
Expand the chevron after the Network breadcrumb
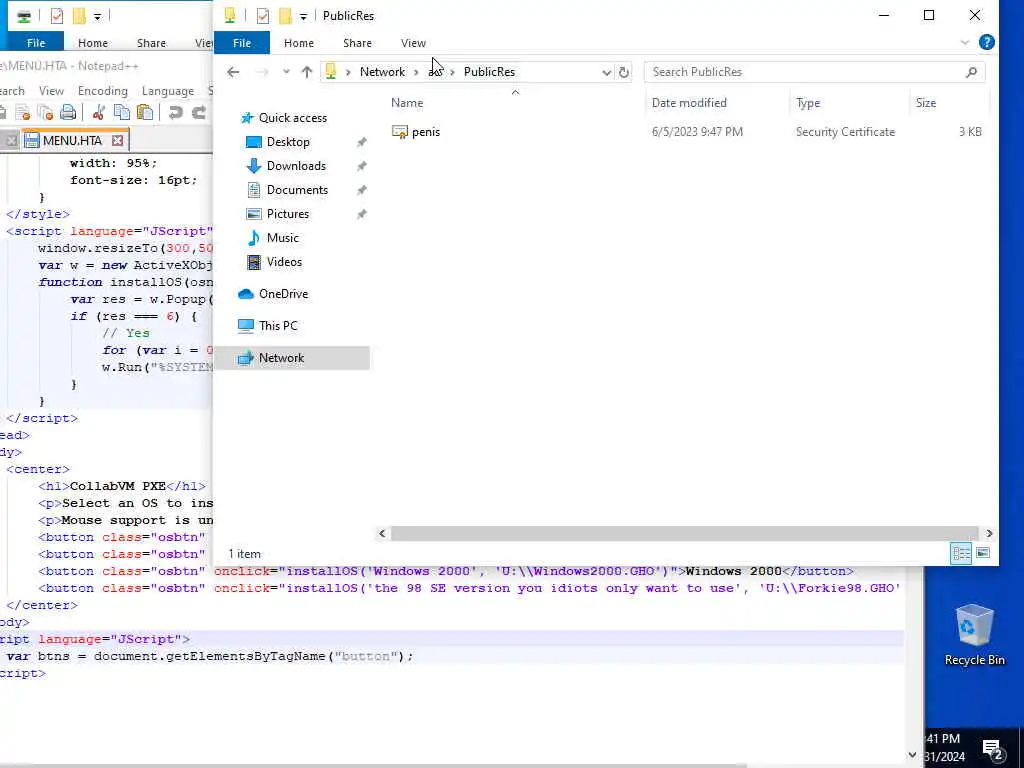pyautogui.click(x=416, y=72)
